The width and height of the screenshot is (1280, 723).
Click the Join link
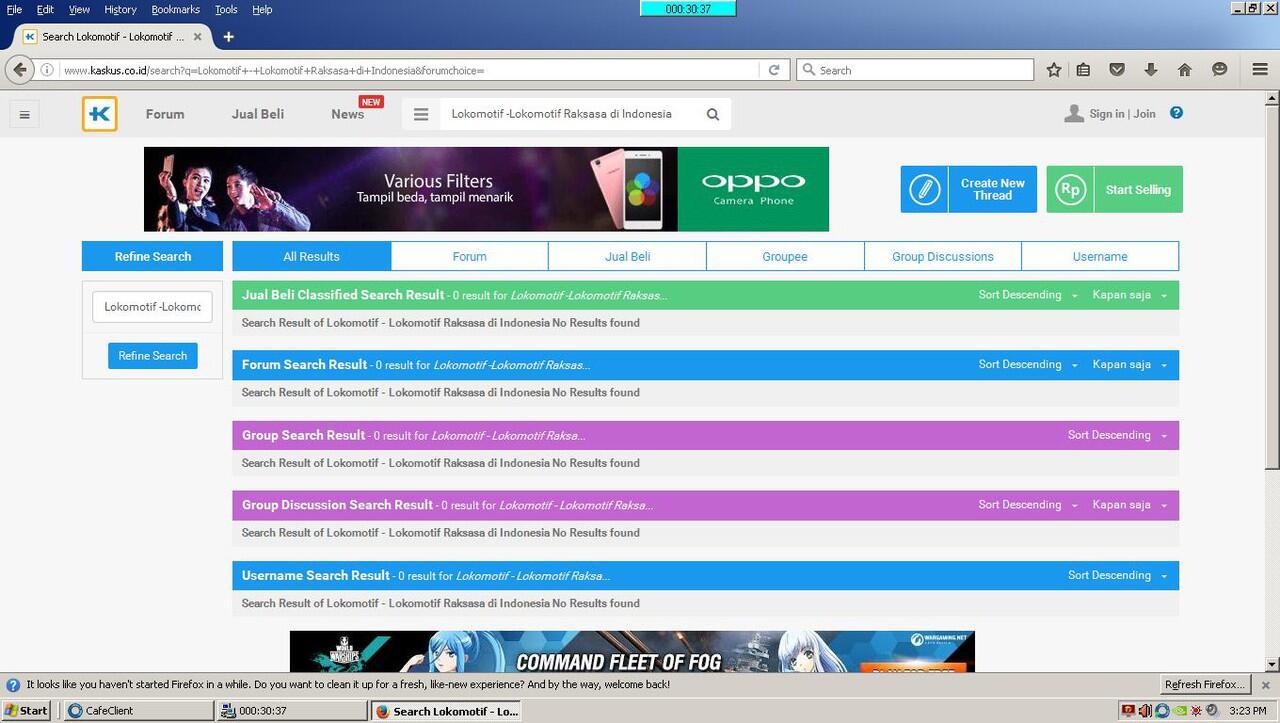[1145, 114]
